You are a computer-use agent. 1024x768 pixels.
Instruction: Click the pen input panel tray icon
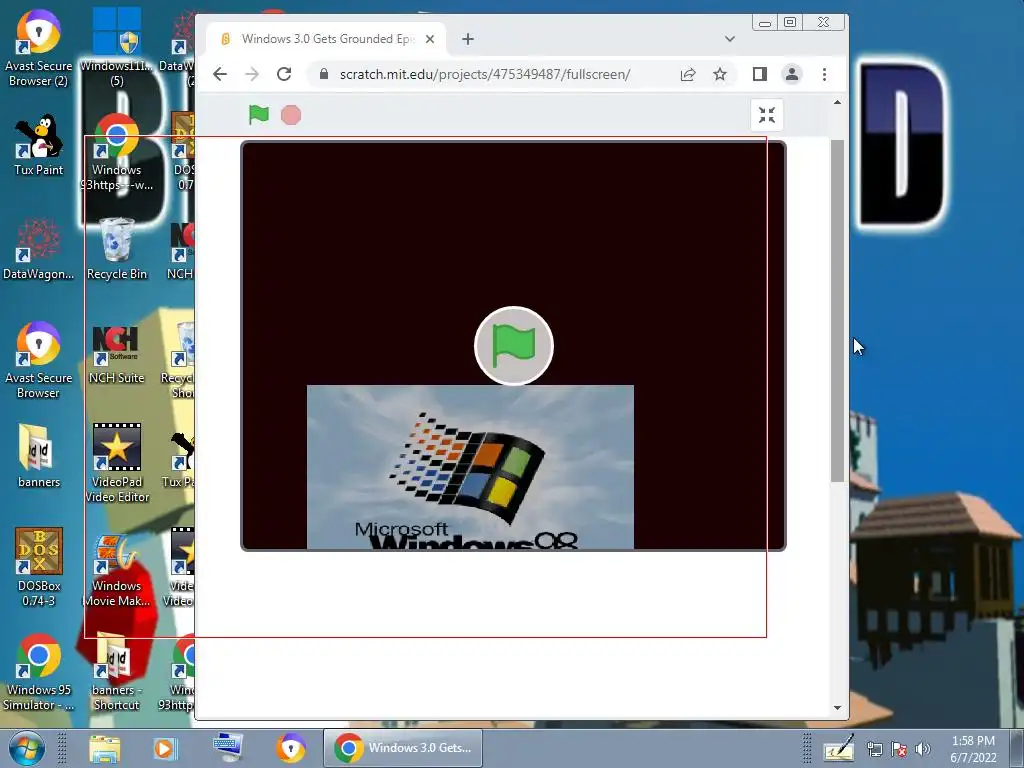pos(839,748)
